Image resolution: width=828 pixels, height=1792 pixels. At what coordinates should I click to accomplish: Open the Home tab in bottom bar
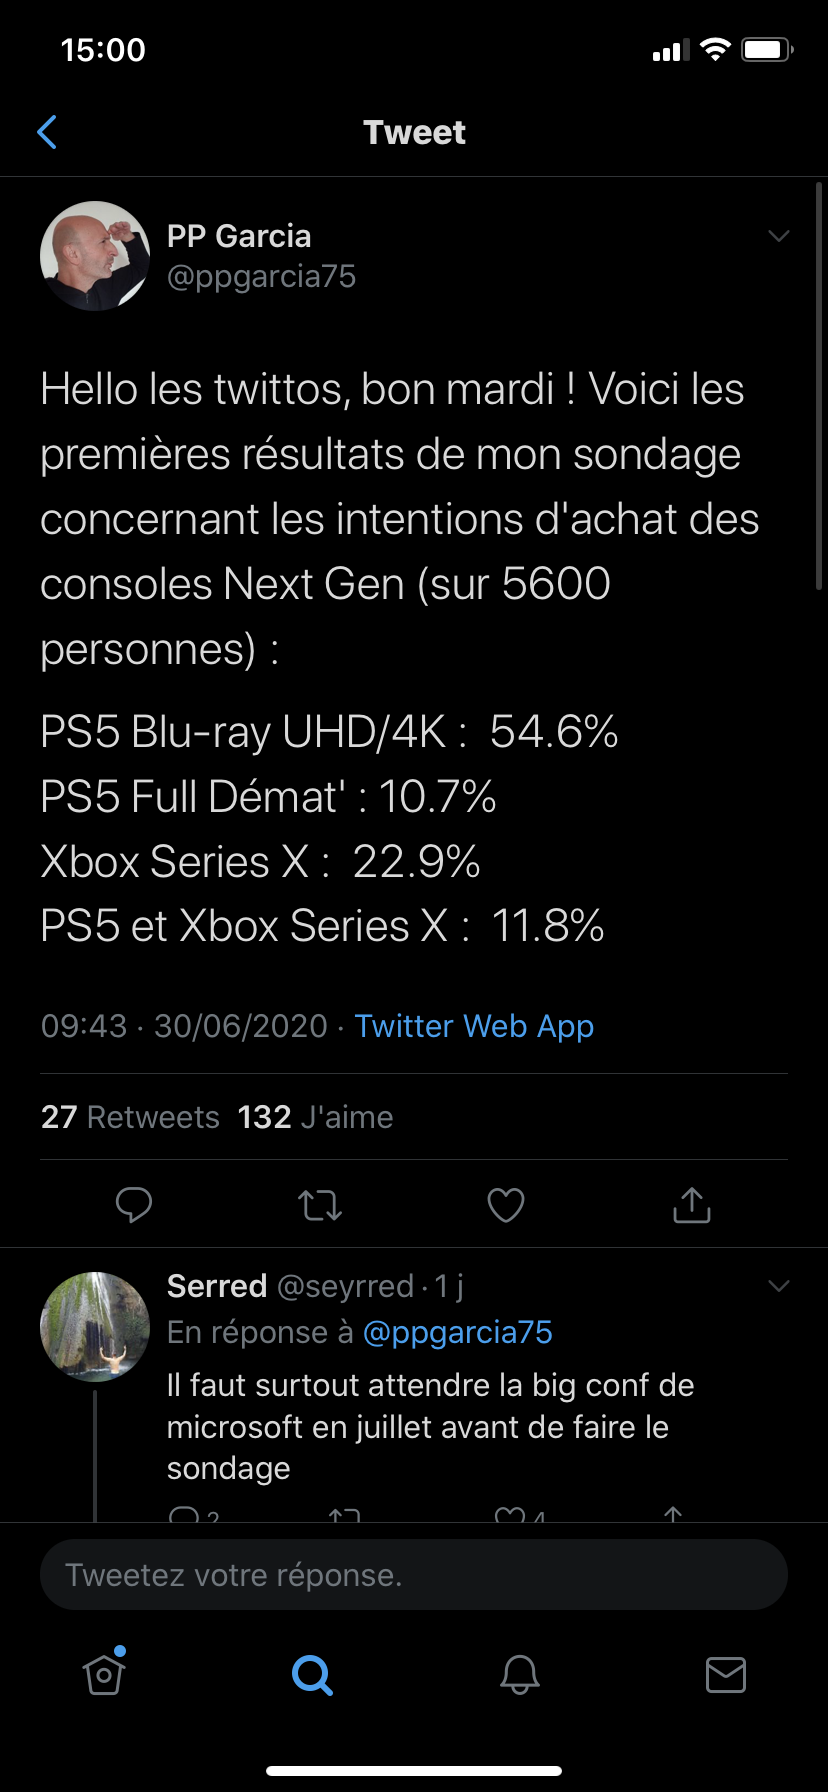coord(104,1674)
